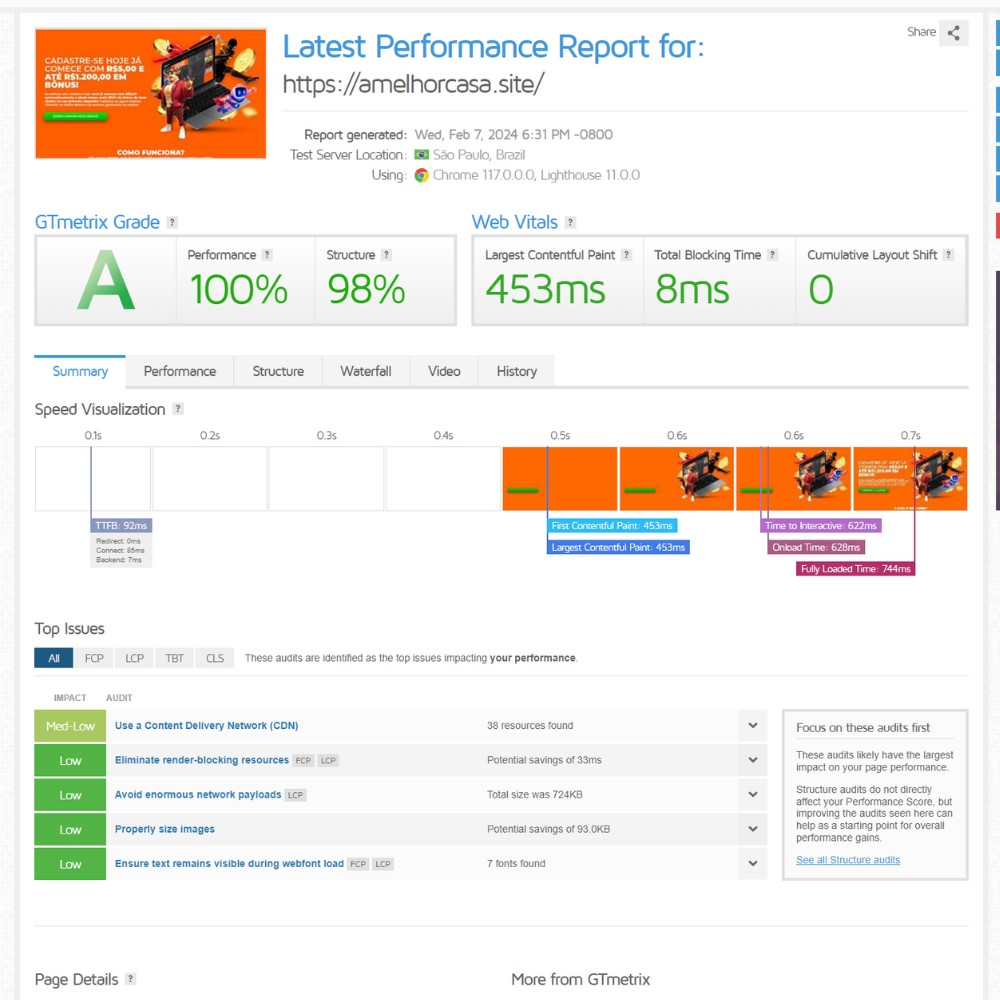Go to the Video tab
1000x1000 pixels.
coord(444,371)
